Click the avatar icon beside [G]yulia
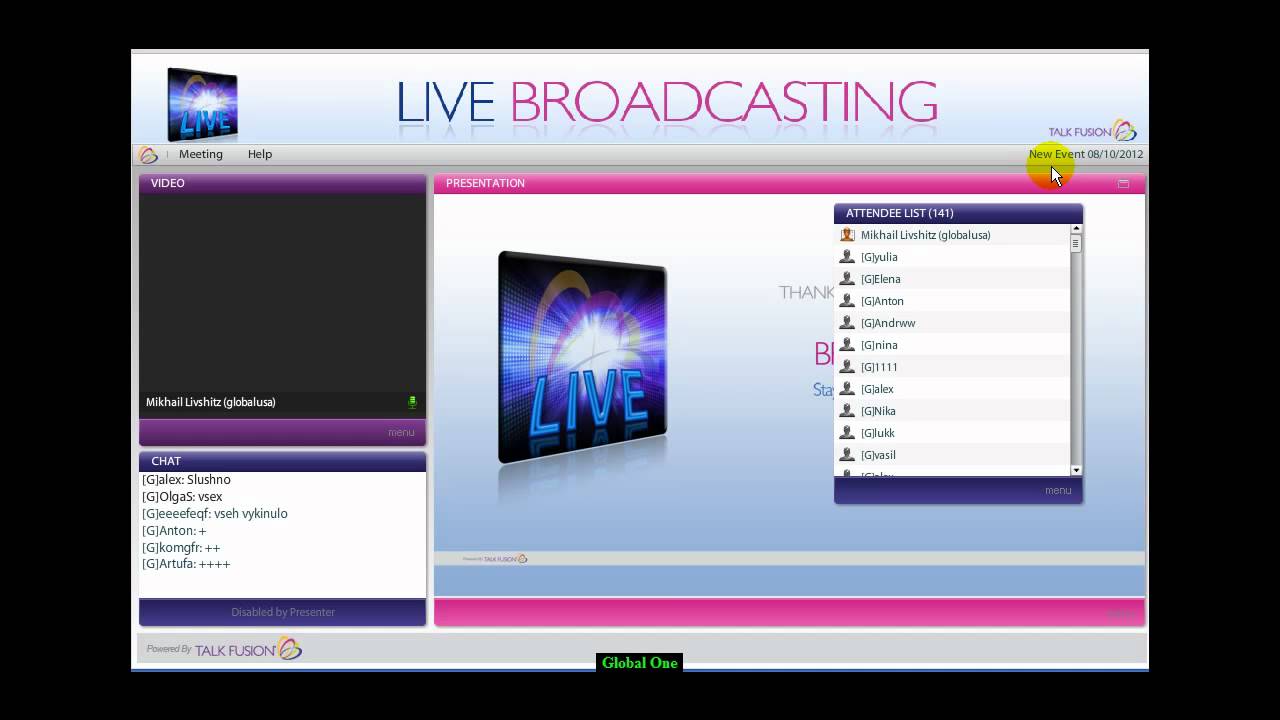The image size is (1280, 720). (x=847, y=257)
